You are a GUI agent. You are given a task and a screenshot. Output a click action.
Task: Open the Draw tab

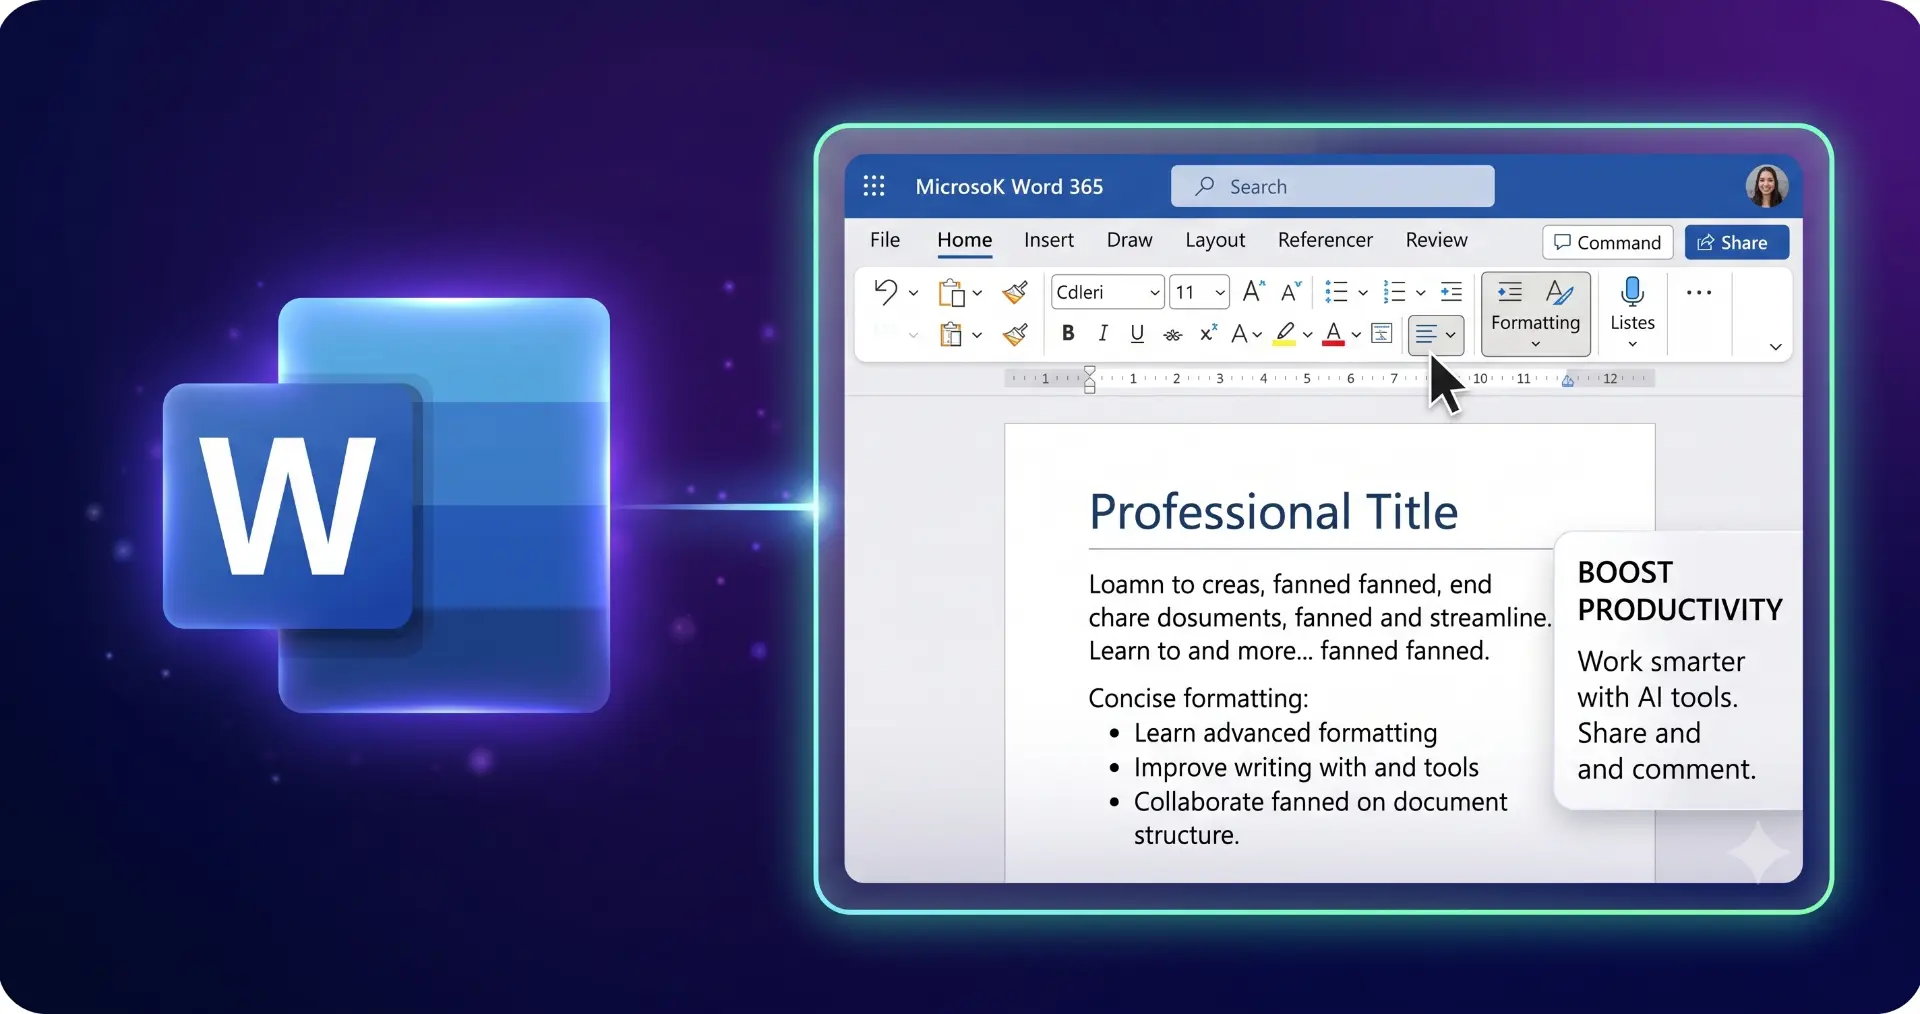[1130, 240]
